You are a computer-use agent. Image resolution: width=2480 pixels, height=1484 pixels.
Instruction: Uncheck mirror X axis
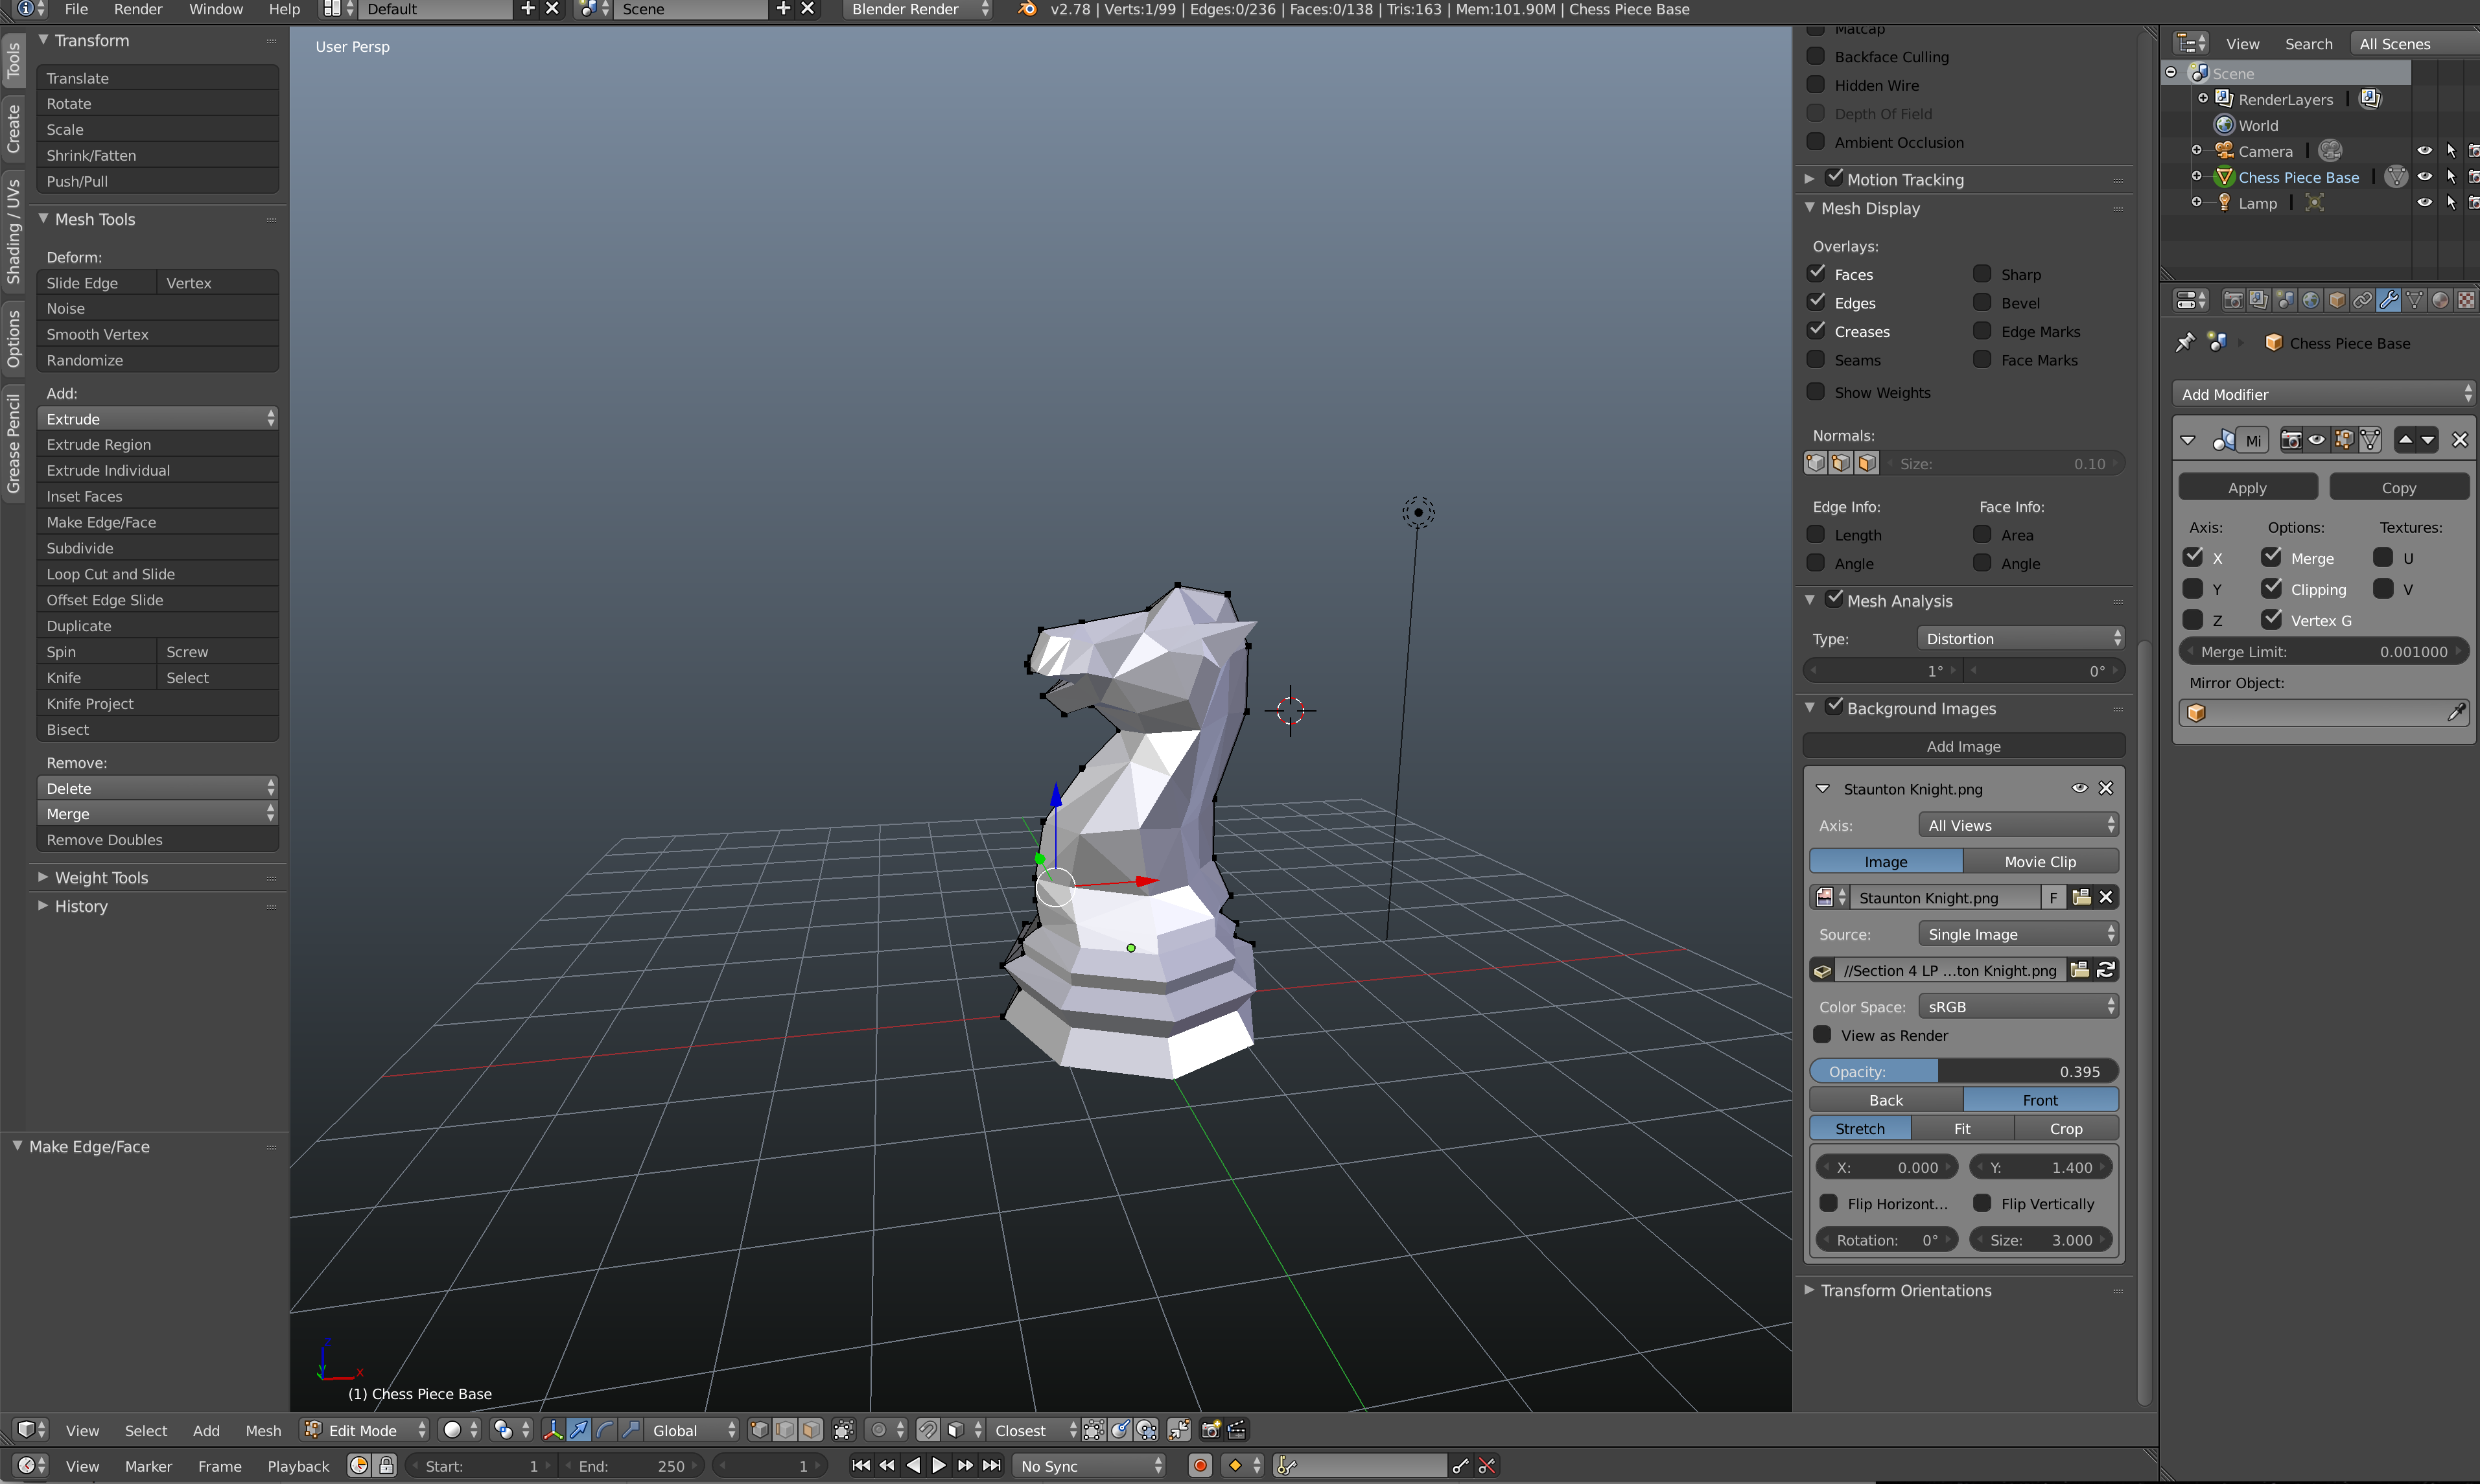pos(2193,557)
